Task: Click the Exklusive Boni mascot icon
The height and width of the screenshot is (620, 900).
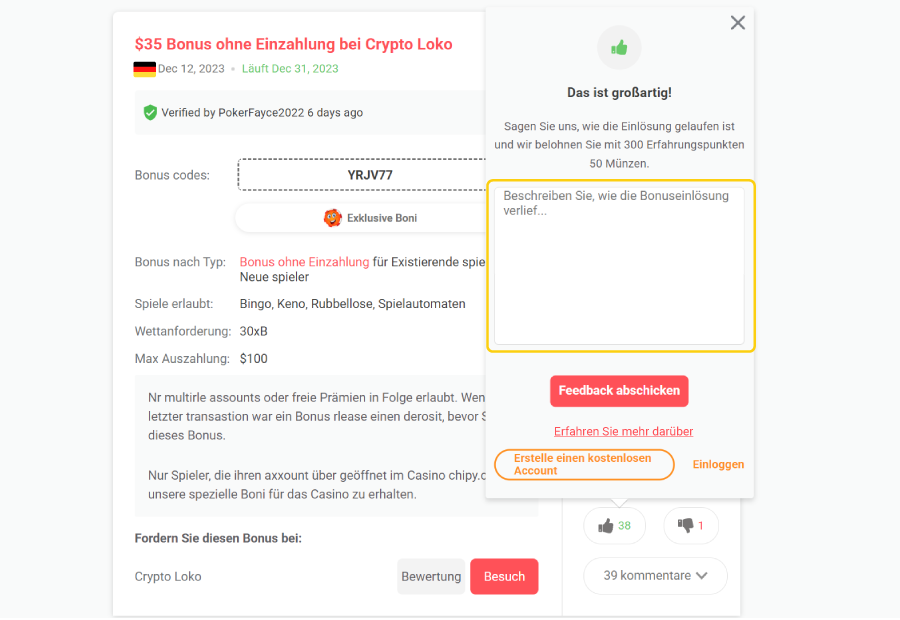Action: pyautogui.click(x=333, y=217)
